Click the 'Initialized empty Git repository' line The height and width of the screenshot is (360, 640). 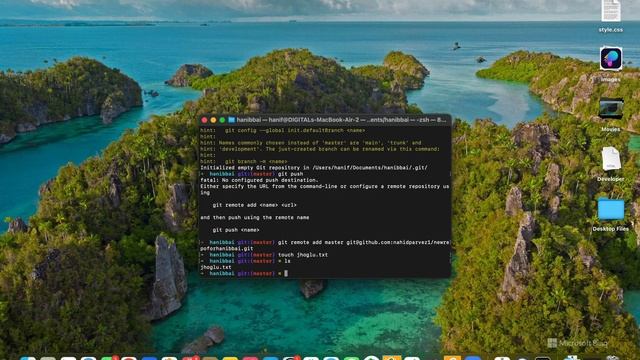tap(313, 168)
